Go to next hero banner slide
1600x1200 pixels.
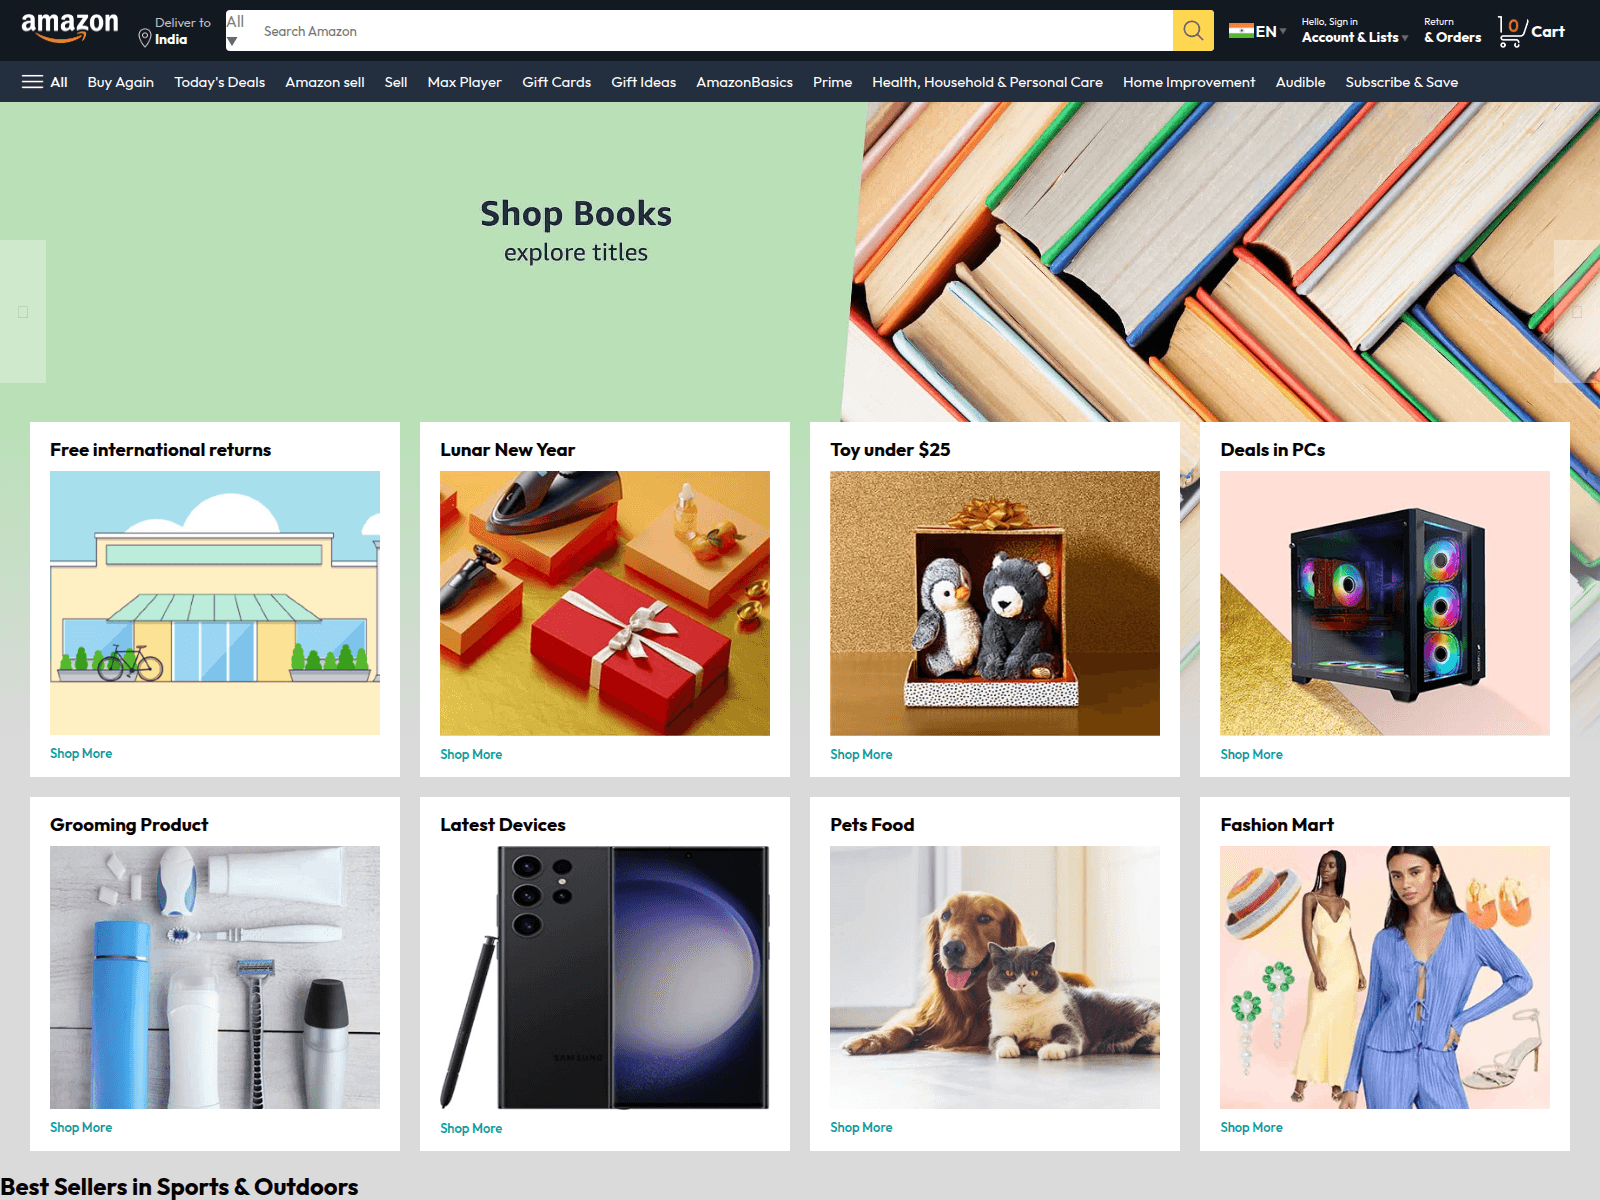(1577, 312)
